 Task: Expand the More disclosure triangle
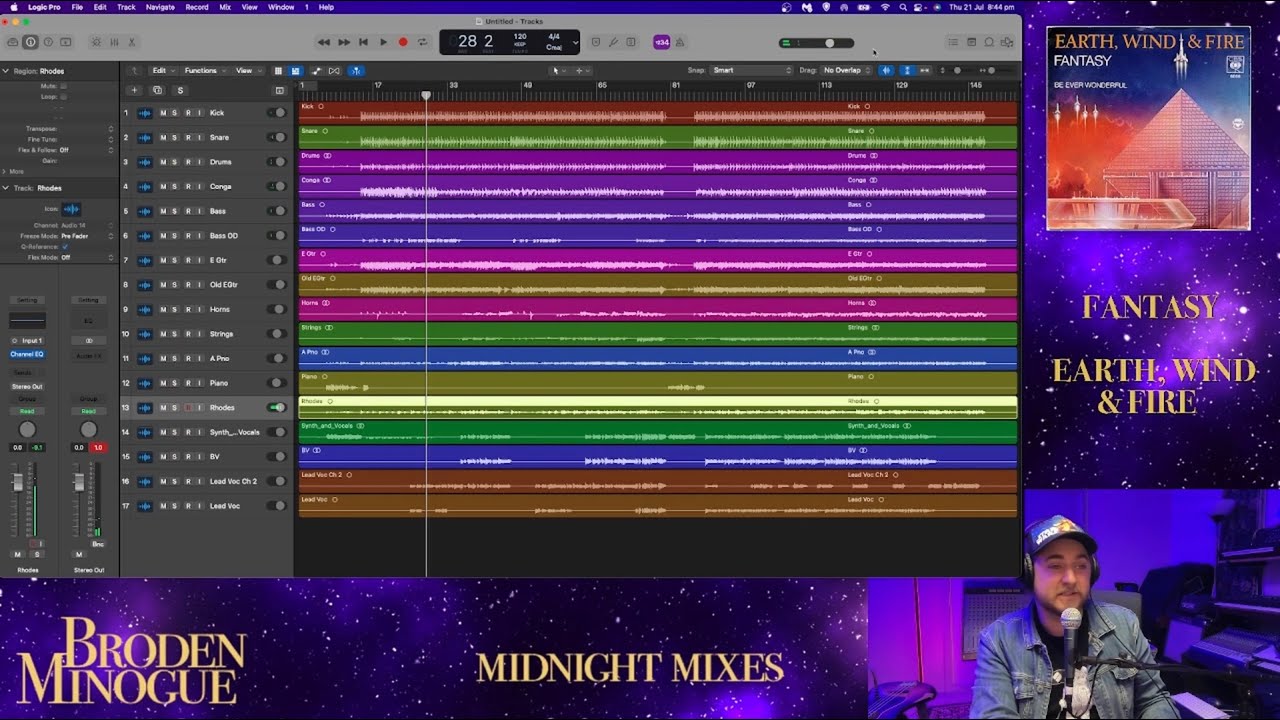click(5, 171)
